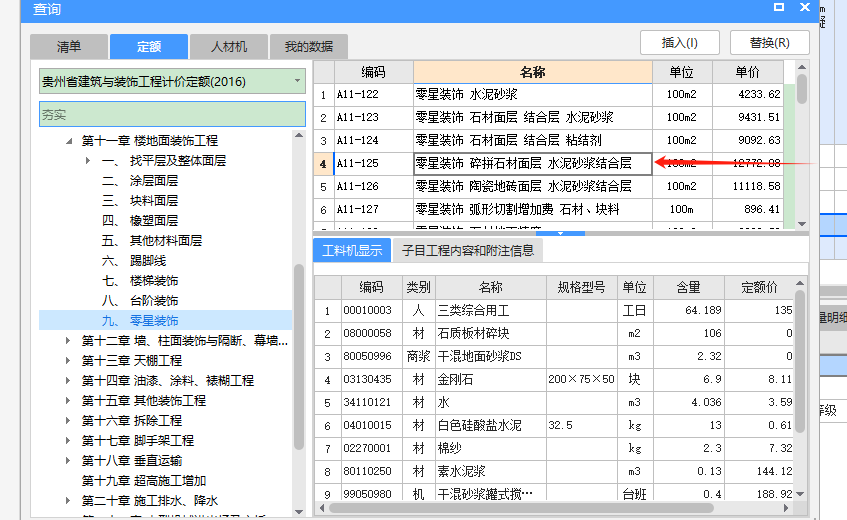The width and height of the screenshot is (847, 520).
Task: Click the 单价 column header in quota table
Action: (x=748, y=72)
